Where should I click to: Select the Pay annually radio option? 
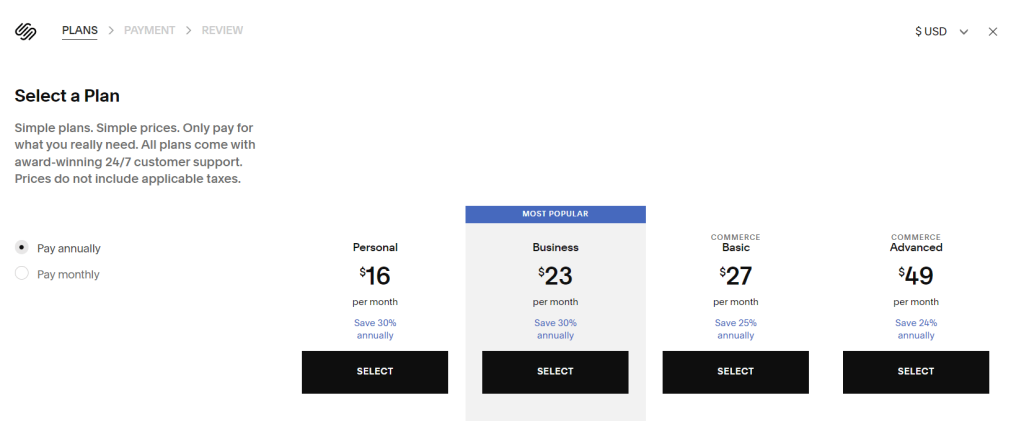click(x=22, y=248)
